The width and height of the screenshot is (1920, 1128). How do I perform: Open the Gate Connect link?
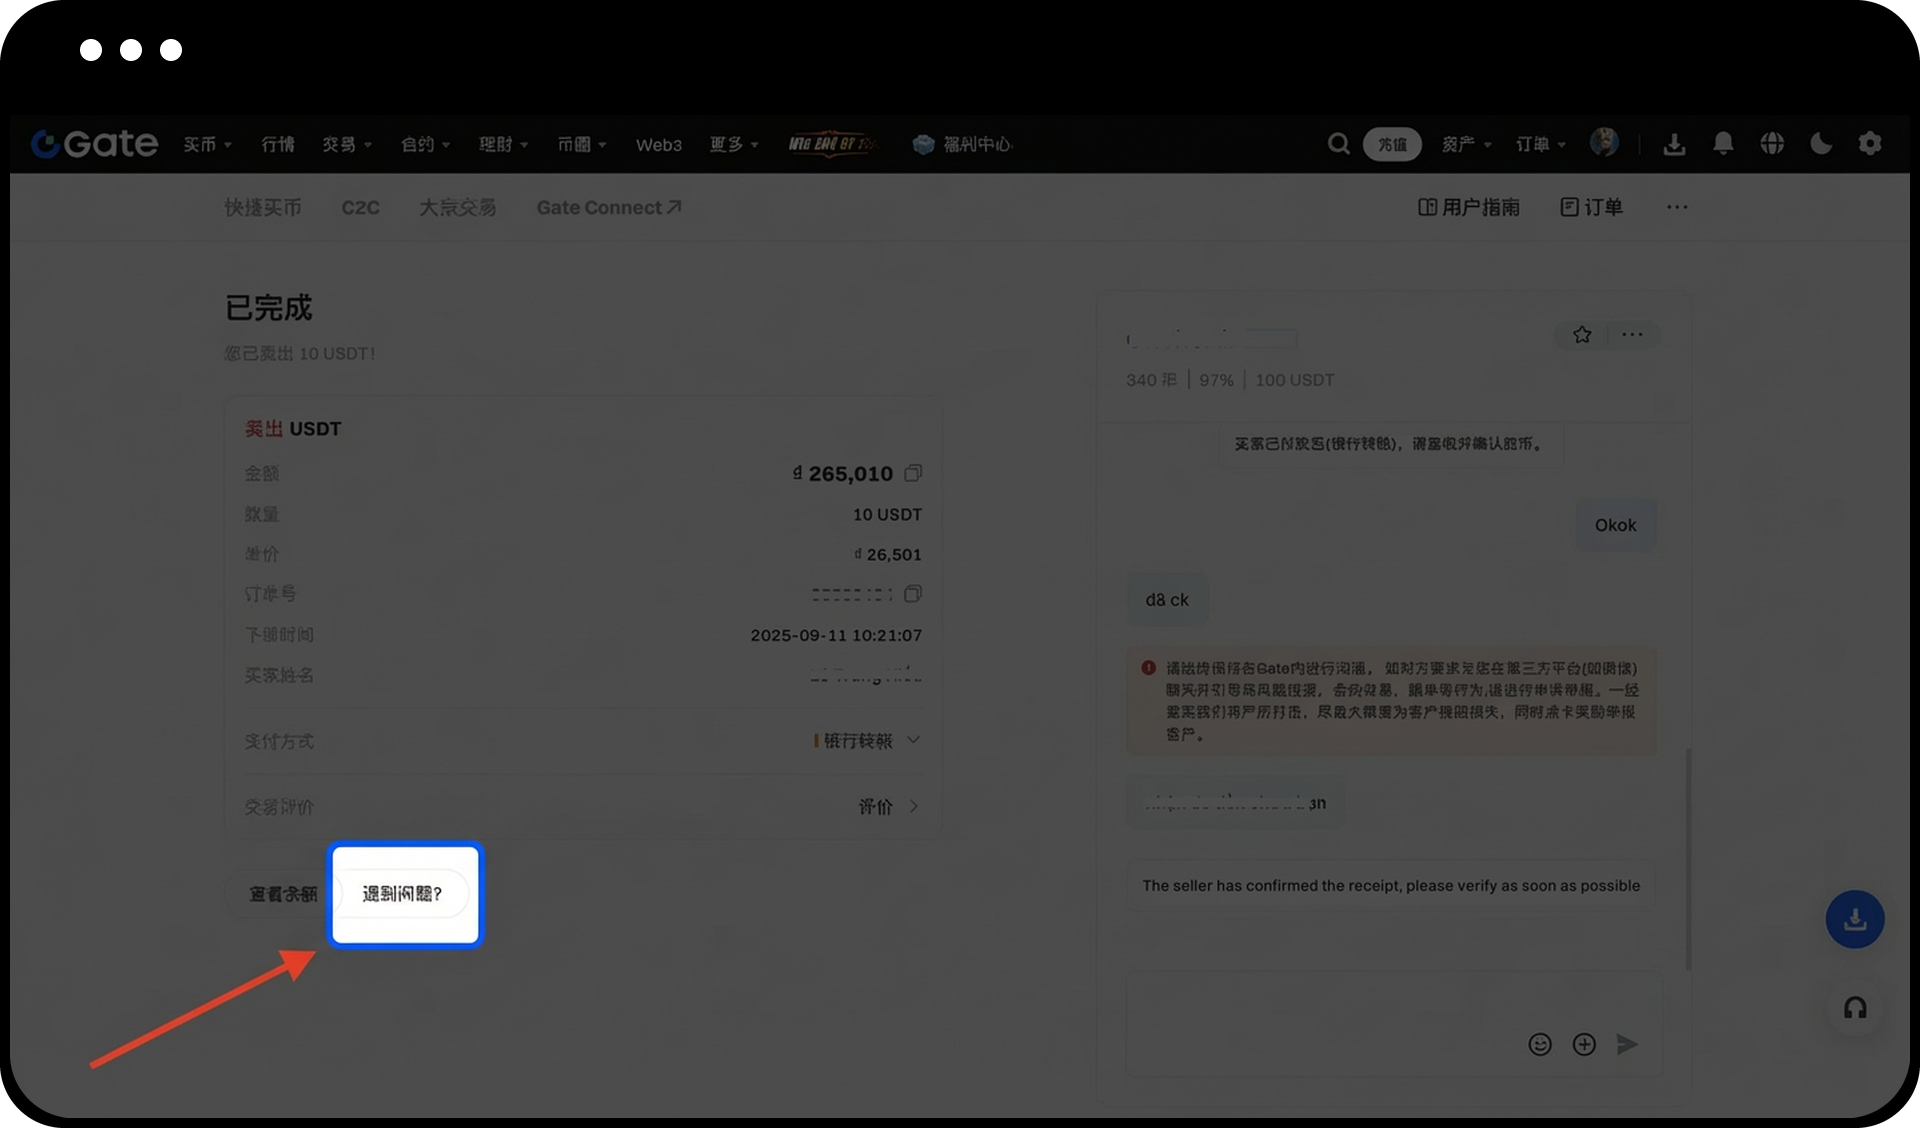point(608,208)
